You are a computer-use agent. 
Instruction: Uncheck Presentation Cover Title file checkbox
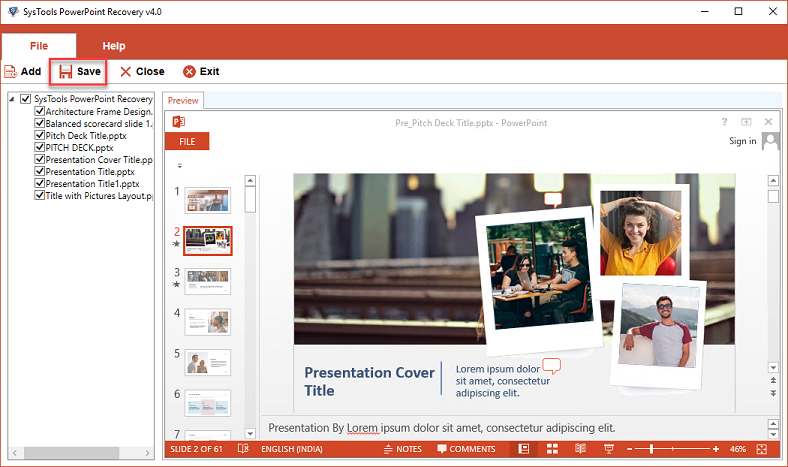pyautogui.click(x=39, y=159)
